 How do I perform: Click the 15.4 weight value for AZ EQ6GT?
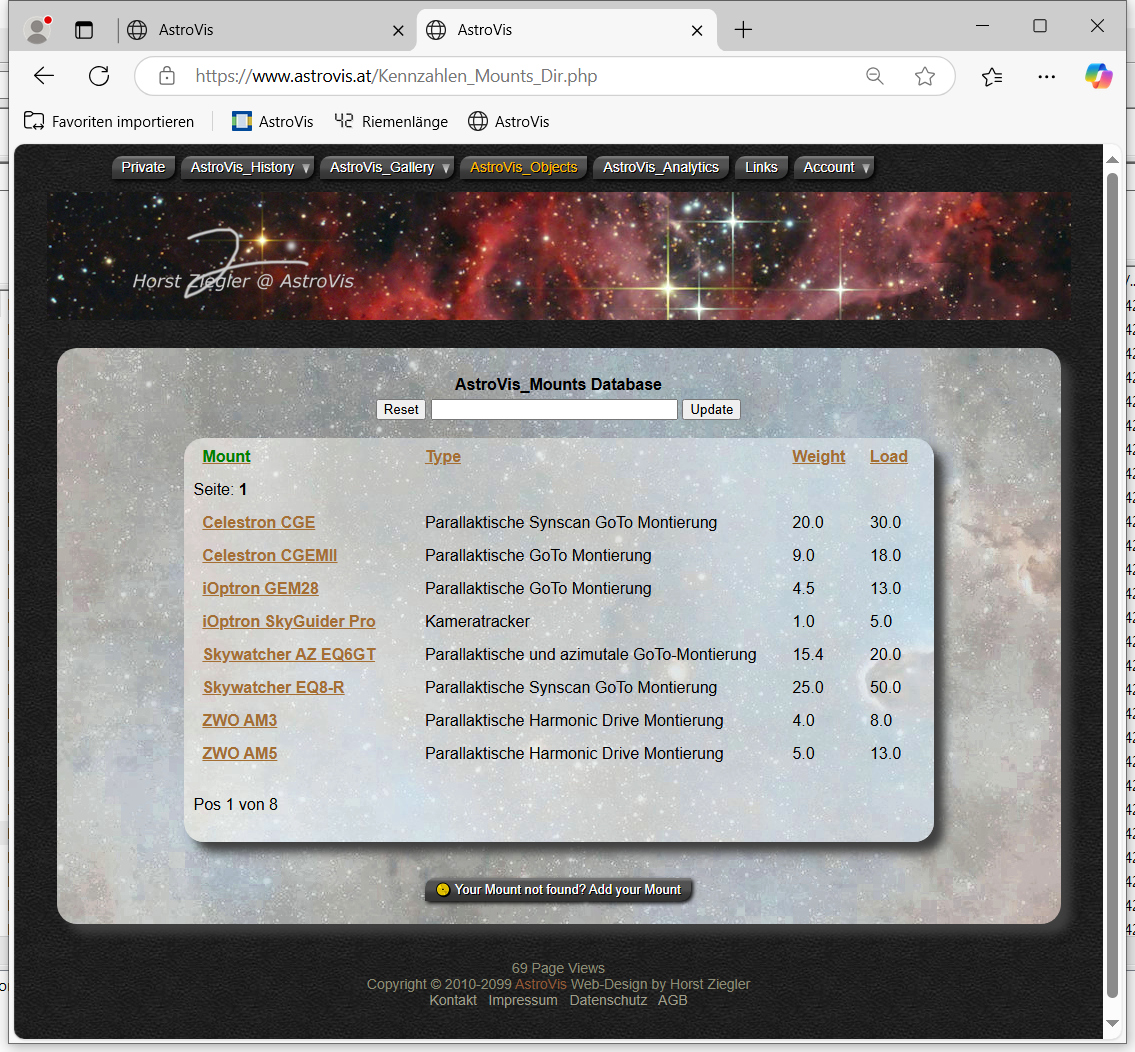coord(808,655)
